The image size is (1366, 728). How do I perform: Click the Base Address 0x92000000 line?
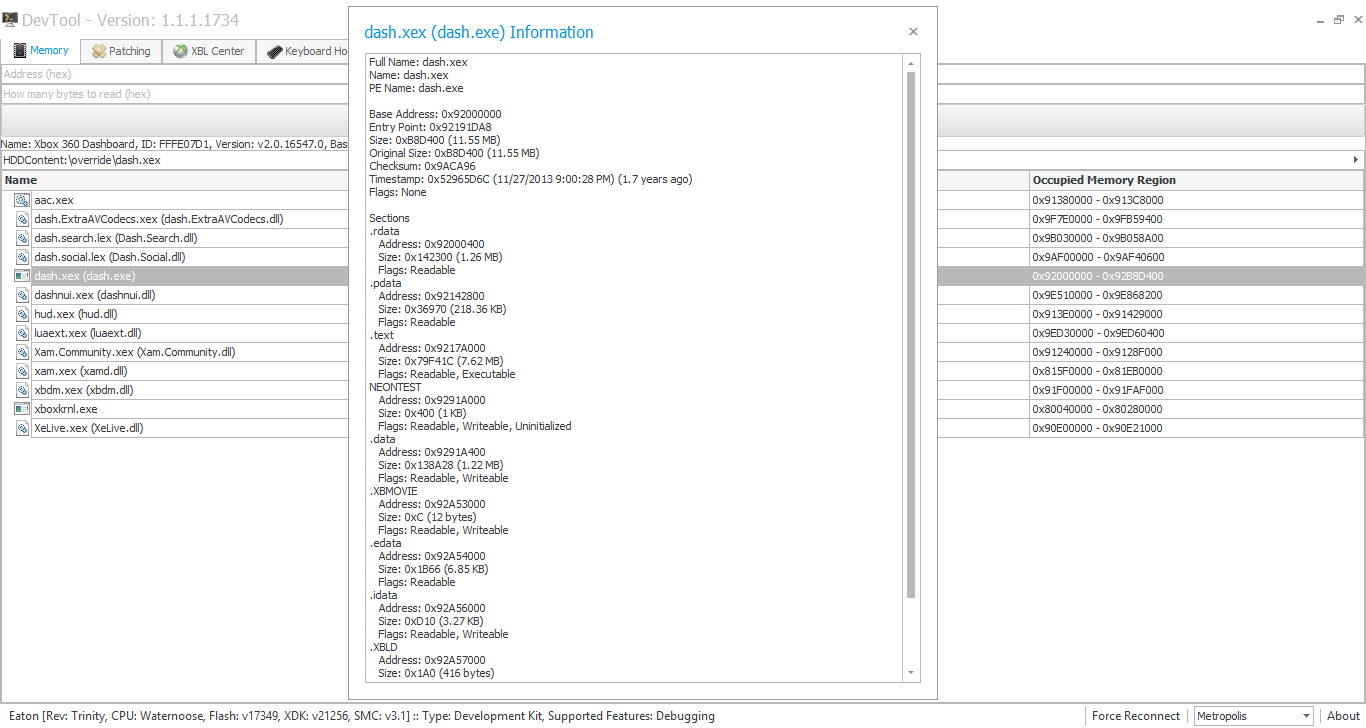(x=435, y=114)
